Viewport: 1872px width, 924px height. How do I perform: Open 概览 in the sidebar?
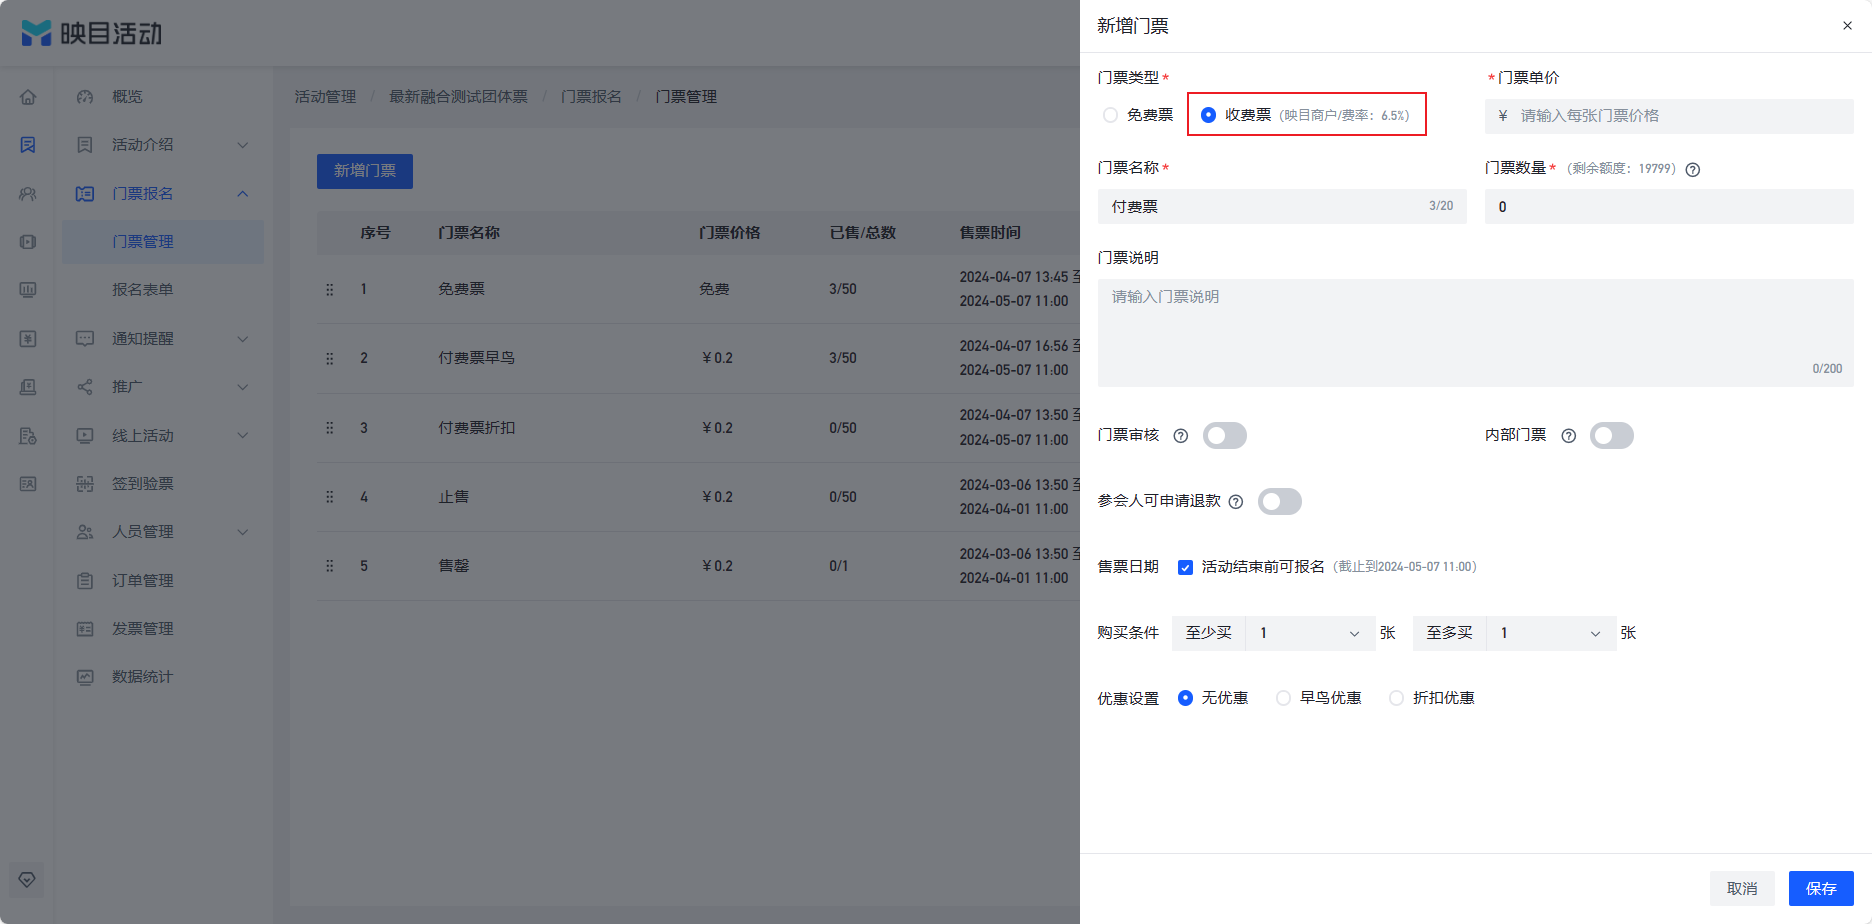[127, 97]
